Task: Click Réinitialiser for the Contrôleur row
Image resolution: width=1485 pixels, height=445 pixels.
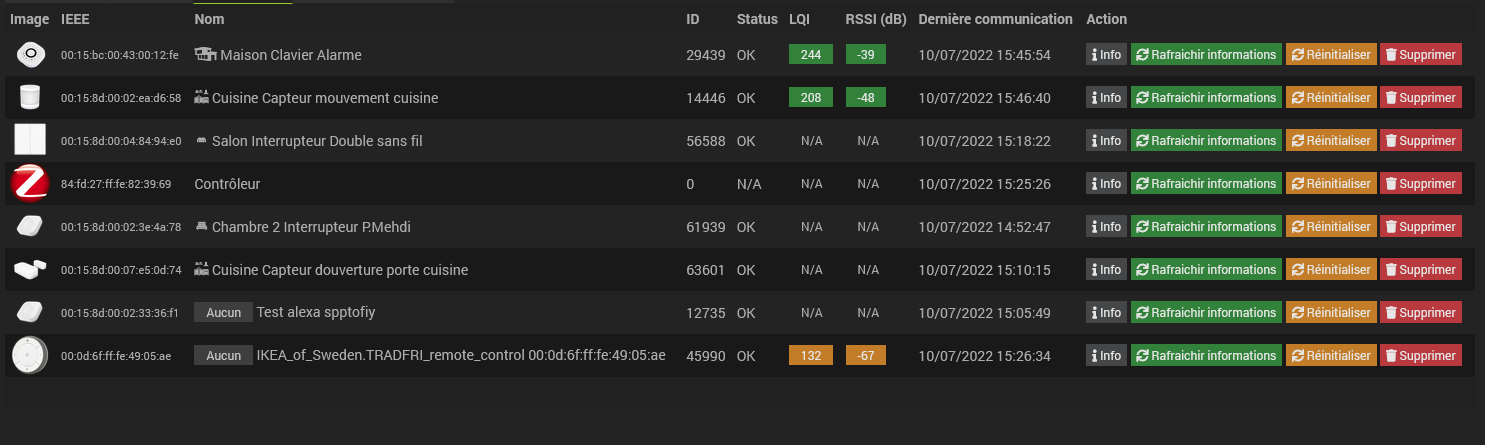Action: (x=1330, y=184)
